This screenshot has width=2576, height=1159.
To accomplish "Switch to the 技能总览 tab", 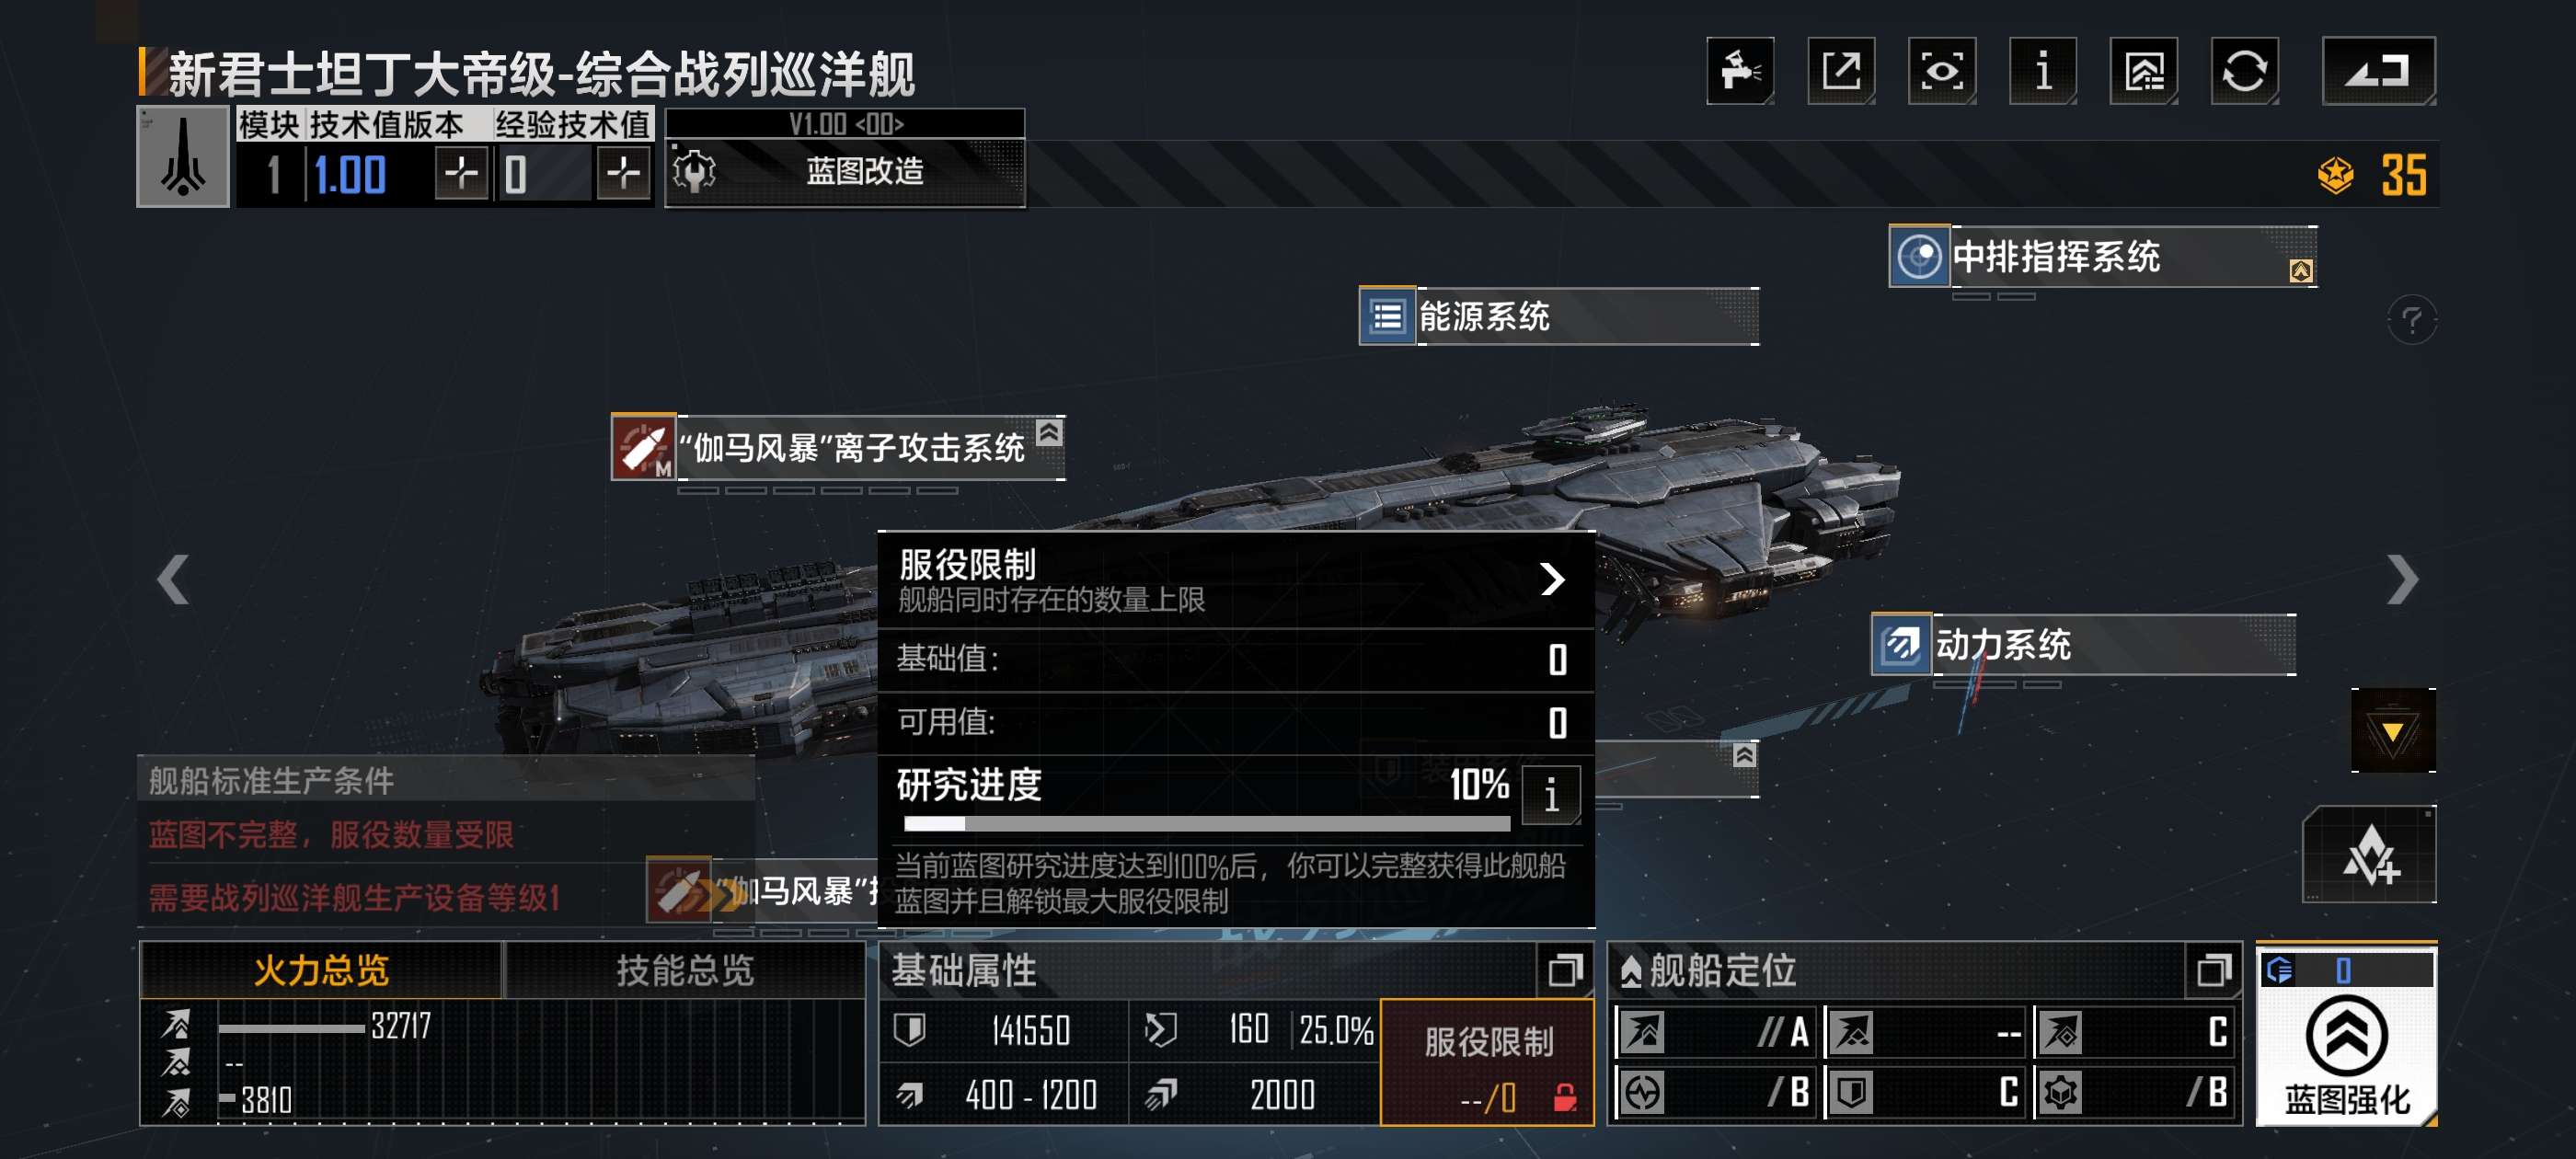I will tap(685, 970).
